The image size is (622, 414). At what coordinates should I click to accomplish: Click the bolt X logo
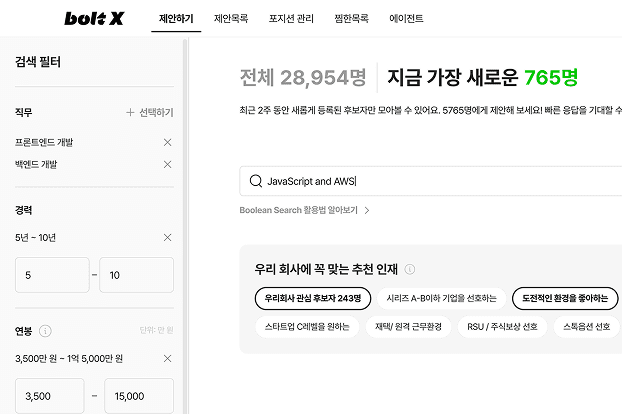(x=94, y=18)
